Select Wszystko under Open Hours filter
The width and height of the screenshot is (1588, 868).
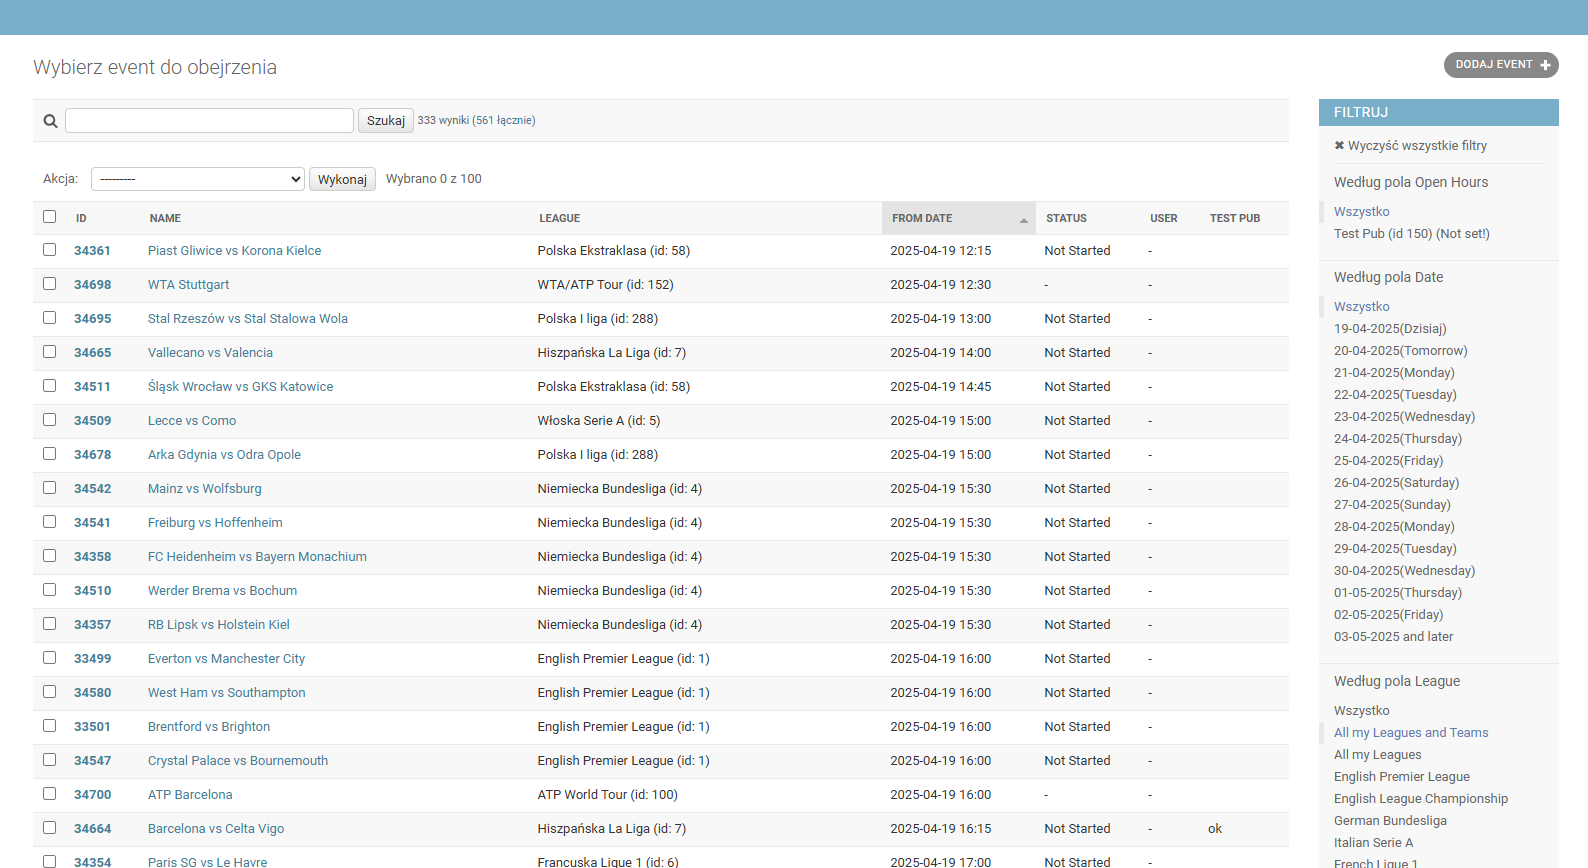tap(1361, 212)
